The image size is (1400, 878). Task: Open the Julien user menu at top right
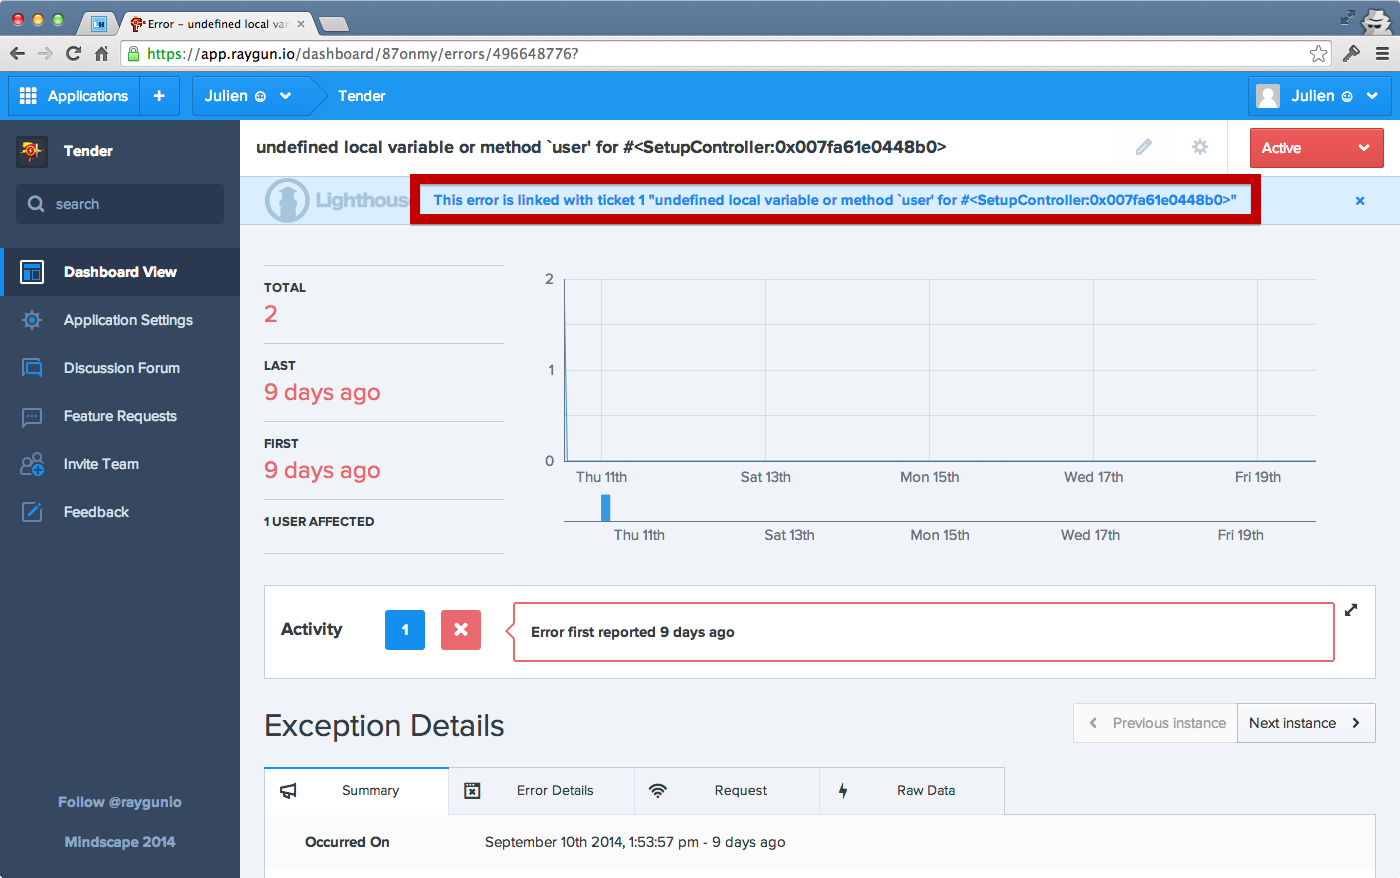tap(1320, 96)
